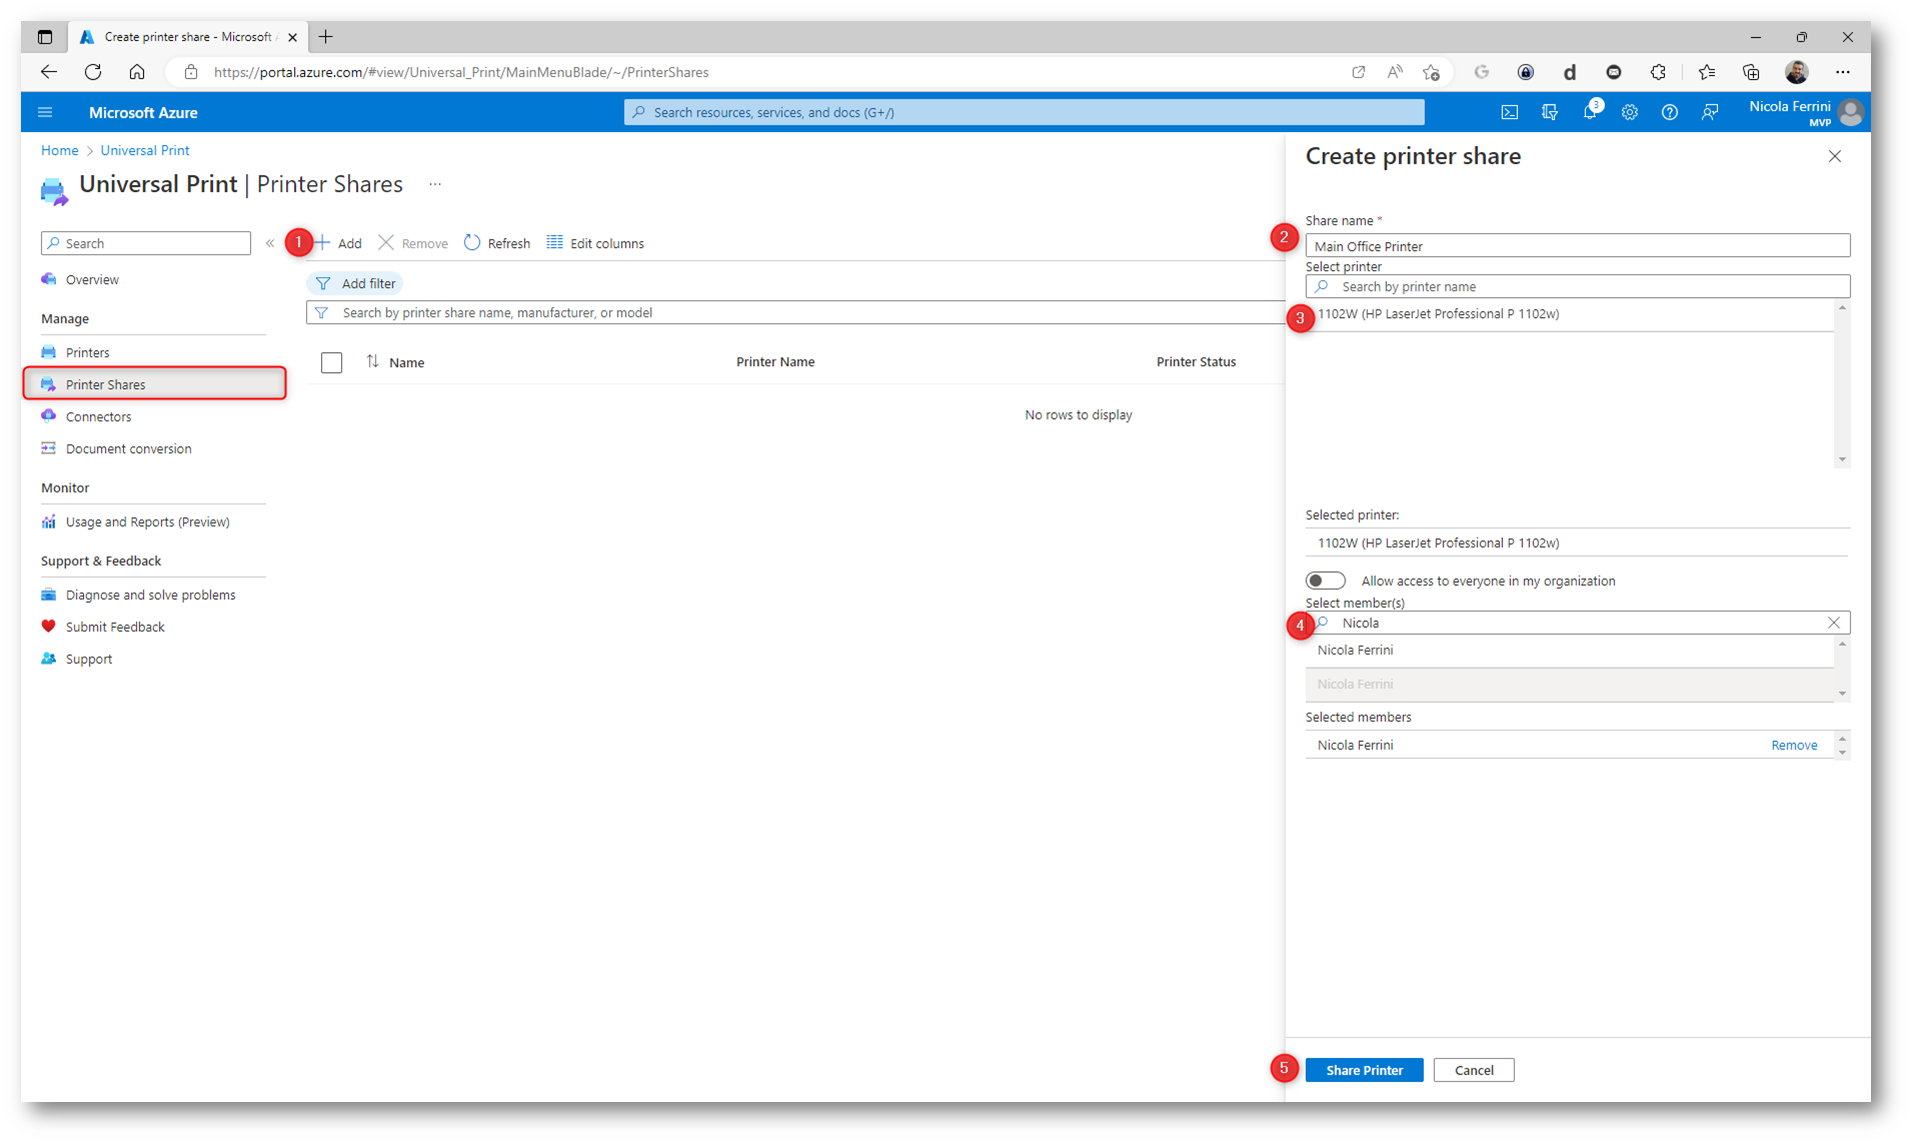Click the Read aloud icon in address bar
The height and width of the screenshot is (1144, 1913).
coord(1394,72)
